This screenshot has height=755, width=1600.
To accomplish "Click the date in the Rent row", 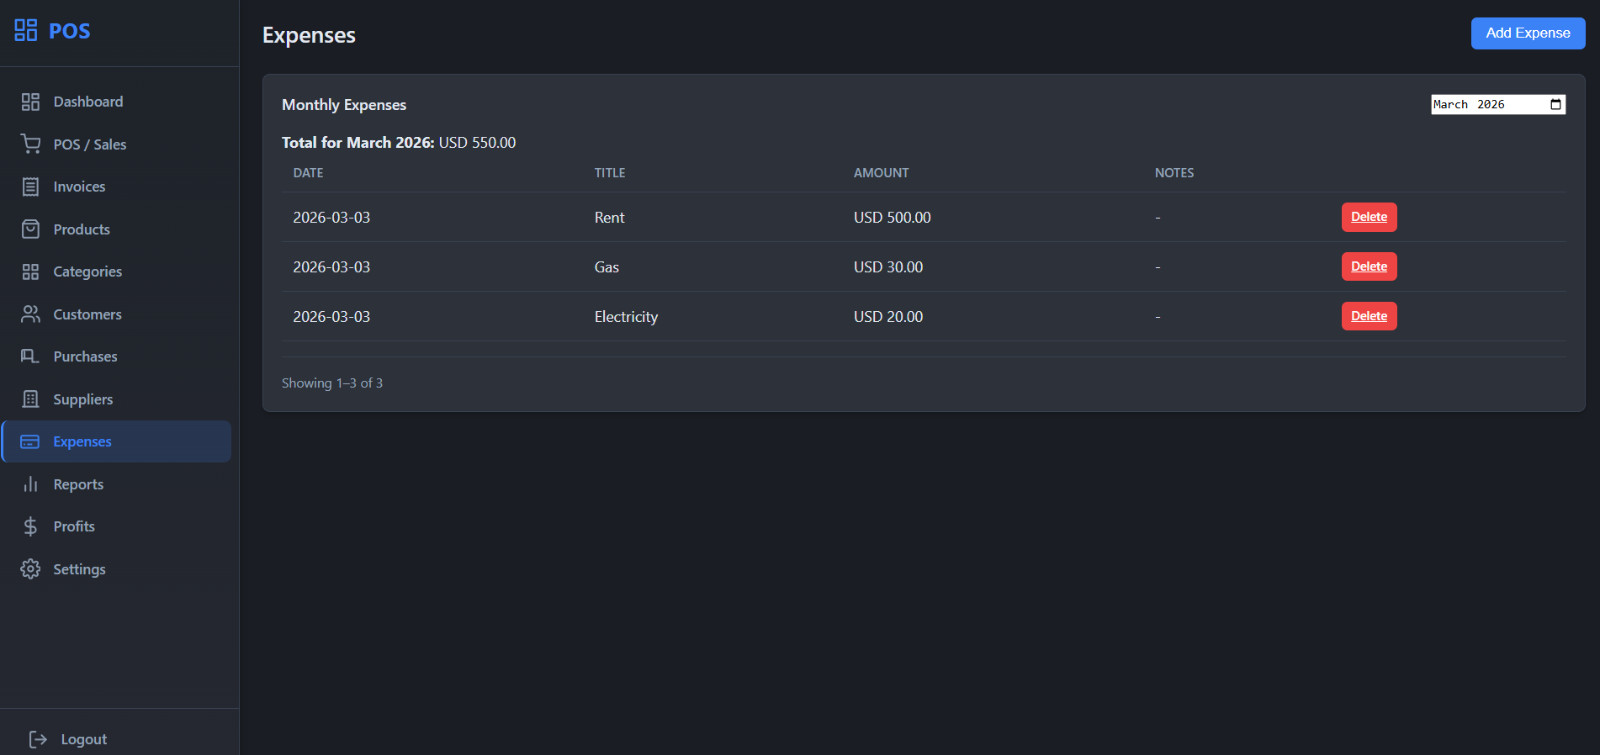I will tap(331, 217).
